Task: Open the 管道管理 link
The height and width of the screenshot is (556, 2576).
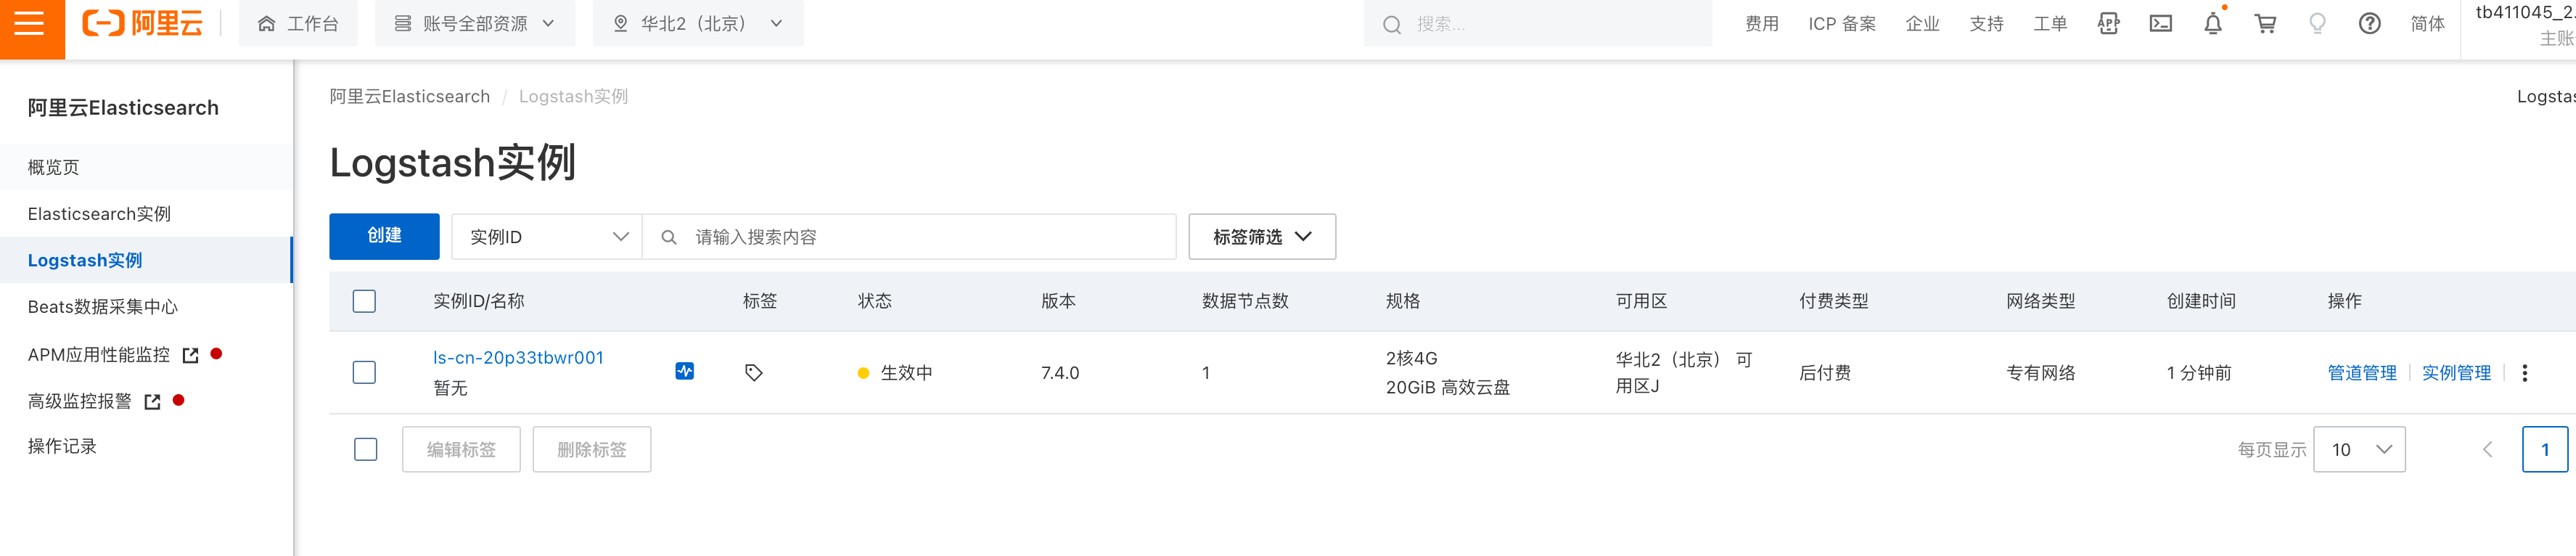Action: point(2361,373)
